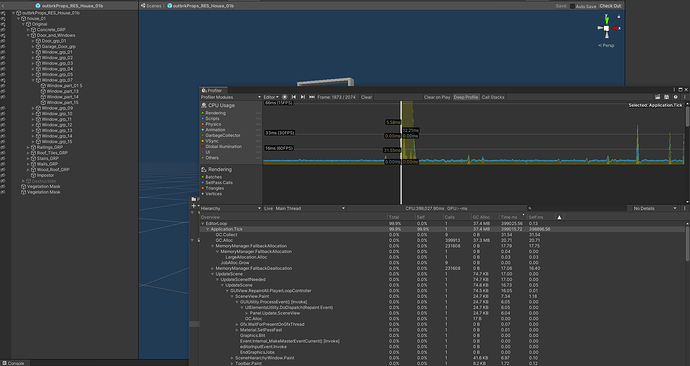
Task: Open the Profiler Modules dropdown
Action: (231, 97)
